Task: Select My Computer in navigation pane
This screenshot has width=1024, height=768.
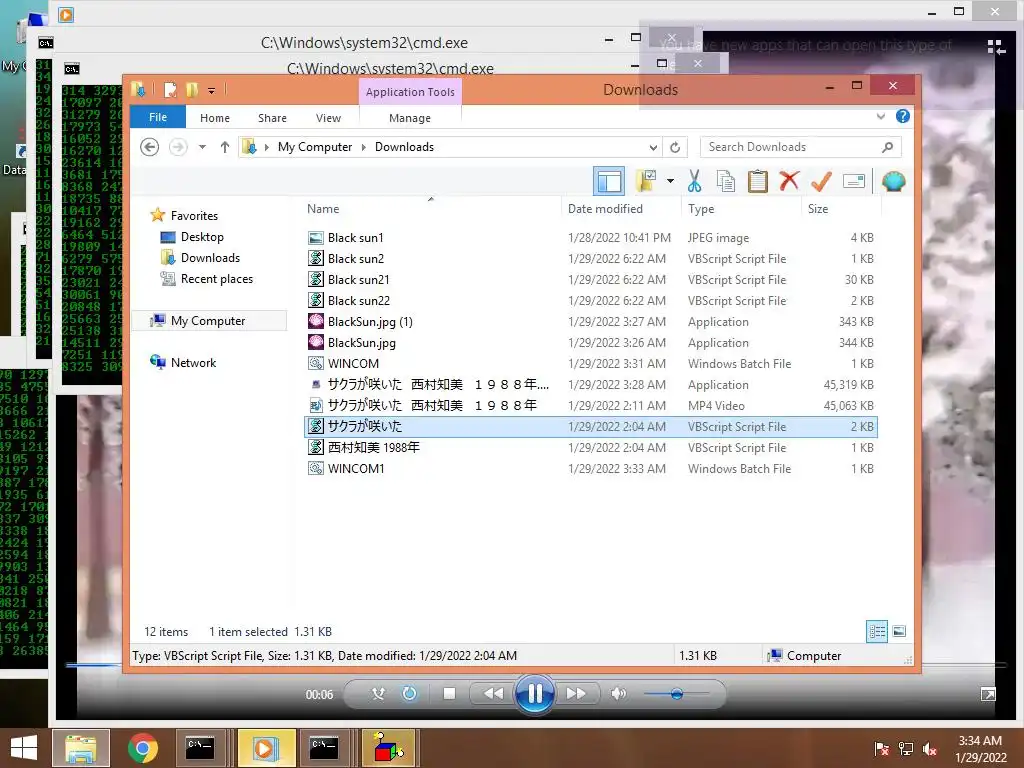Action: [208, 321]
